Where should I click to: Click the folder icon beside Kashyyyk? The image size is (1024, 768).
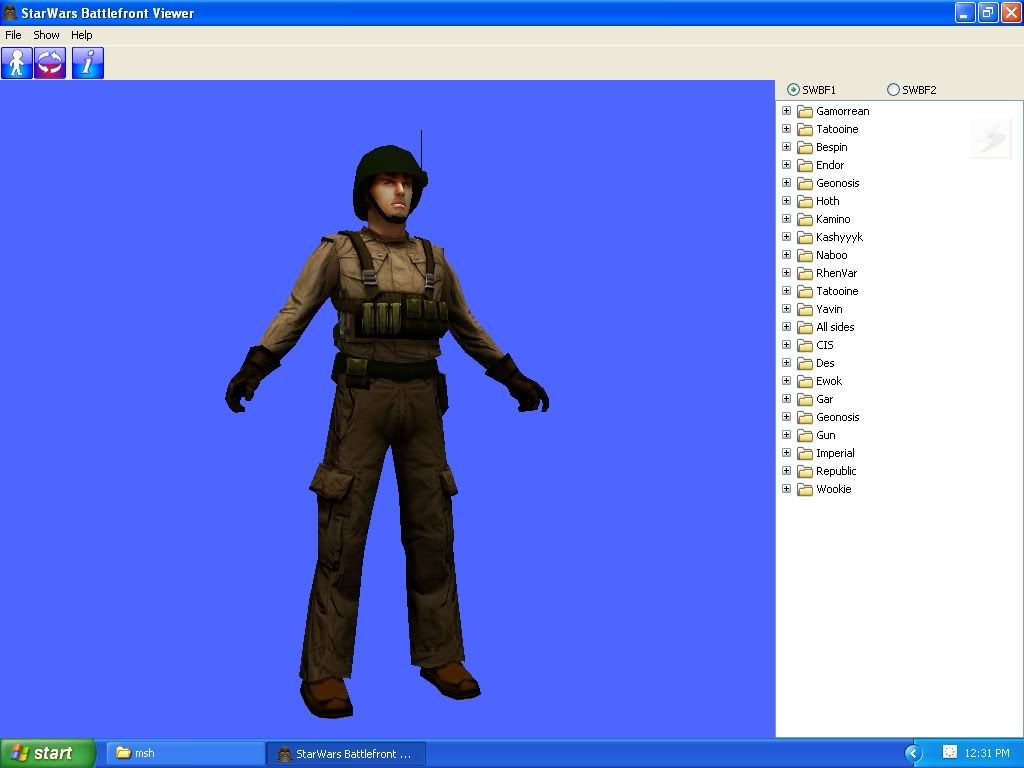805,237
